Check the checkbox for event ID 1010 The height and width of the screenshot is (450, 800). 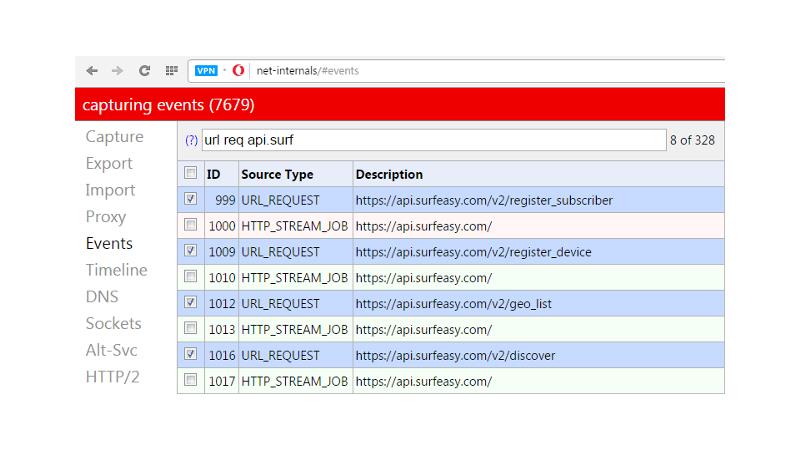(190, 277)
